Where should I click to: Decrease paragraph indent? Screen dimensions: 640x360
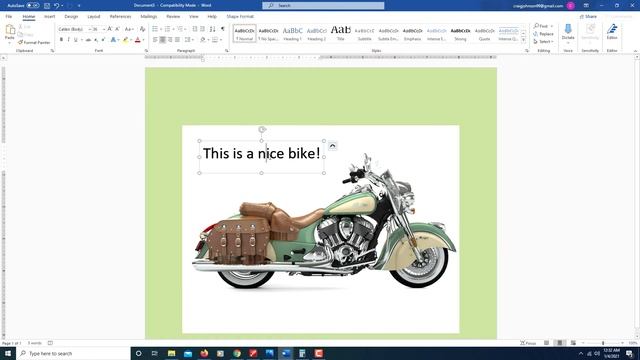[x=195, y=29]
